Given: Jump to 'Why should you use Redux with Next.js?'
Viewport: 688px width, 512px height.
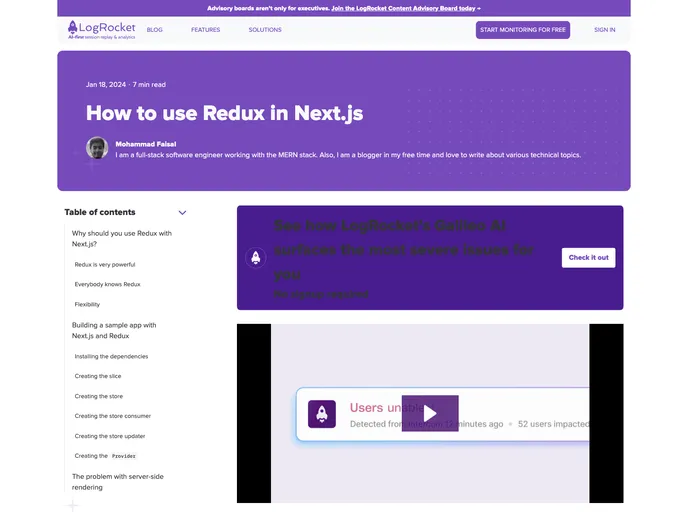Looking at the screenshot, I should click(122, 239).
